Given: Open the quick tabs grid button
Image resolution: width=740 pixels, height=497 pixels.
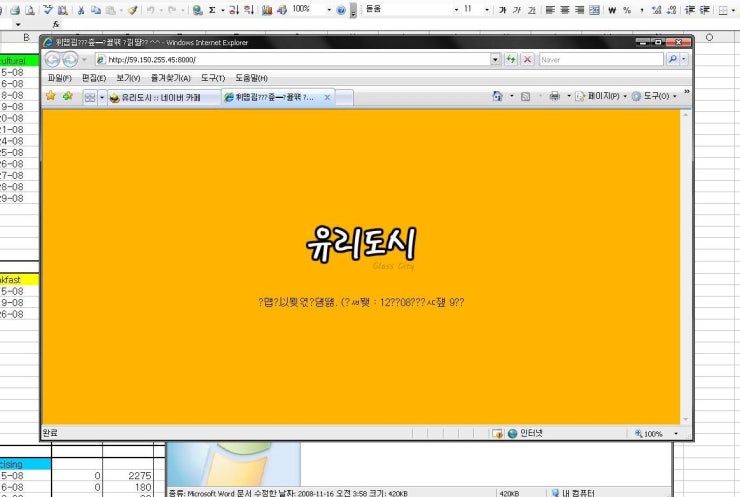Looking at the screenshot, I should (89, 97).
